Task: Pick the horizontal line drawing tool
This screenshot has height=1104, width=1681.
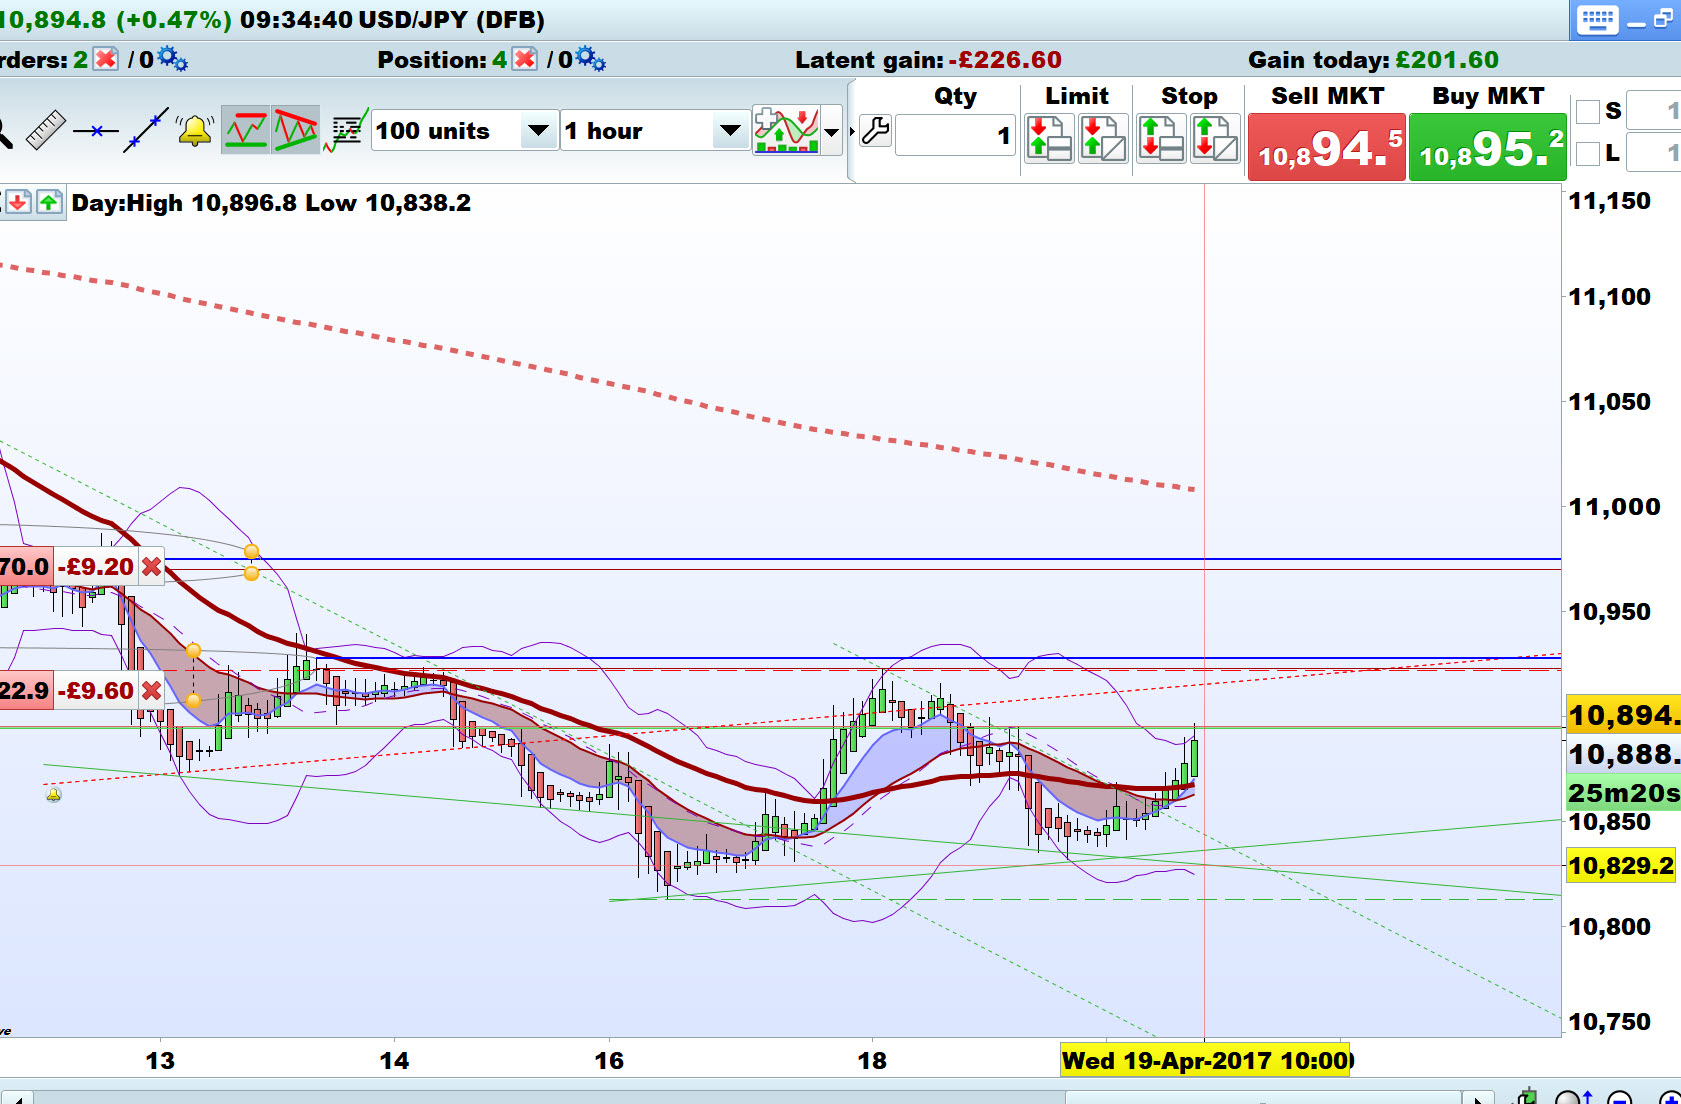Action: [x=96, y=131]
